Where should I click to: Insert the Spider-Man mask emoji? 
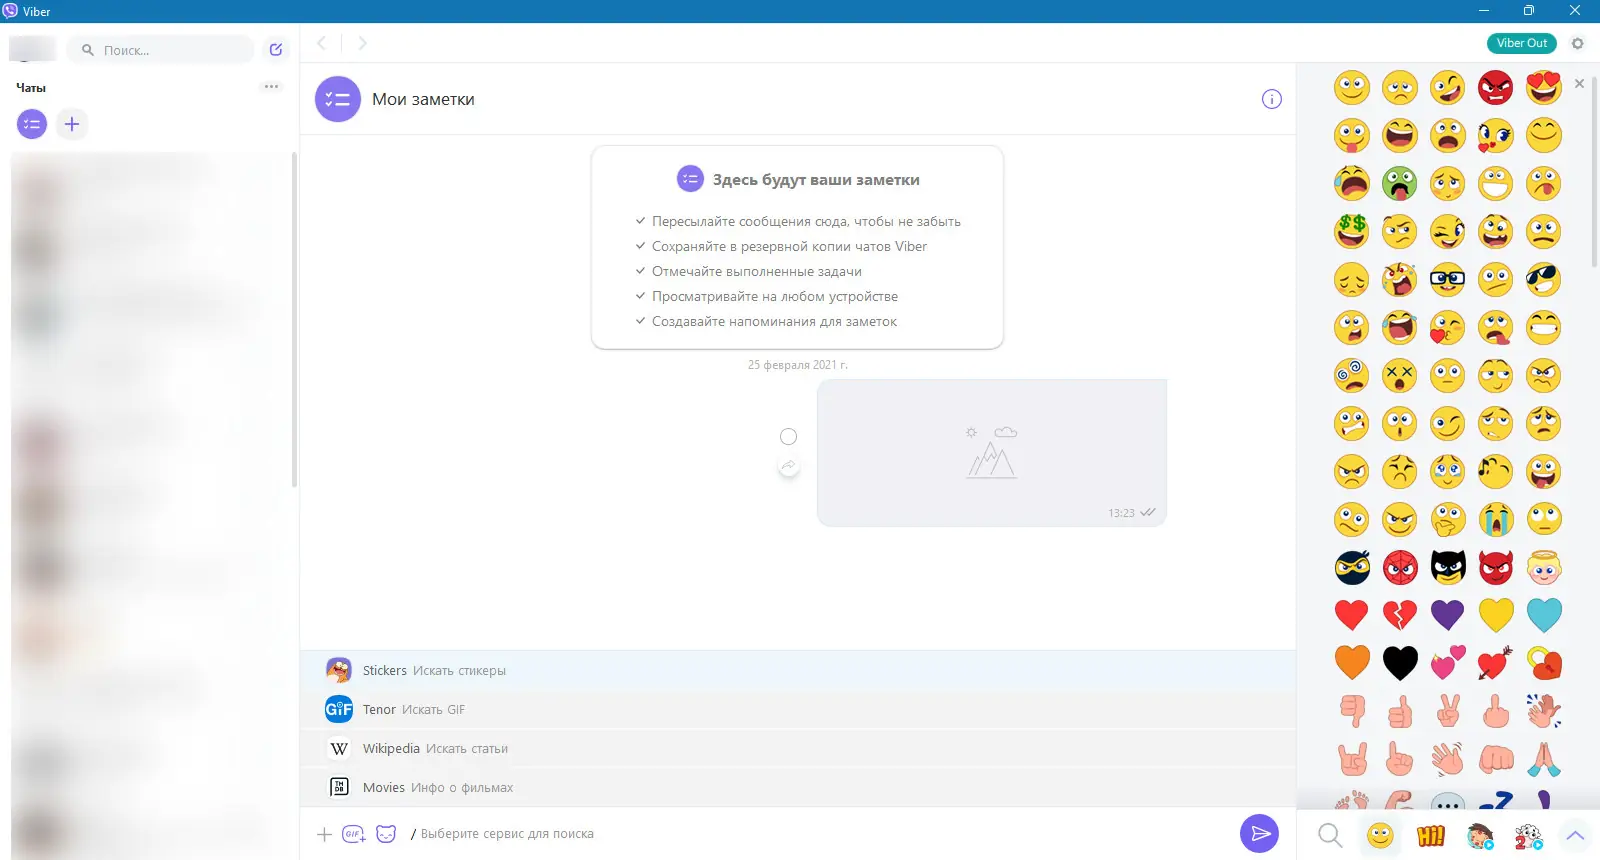1400,568
